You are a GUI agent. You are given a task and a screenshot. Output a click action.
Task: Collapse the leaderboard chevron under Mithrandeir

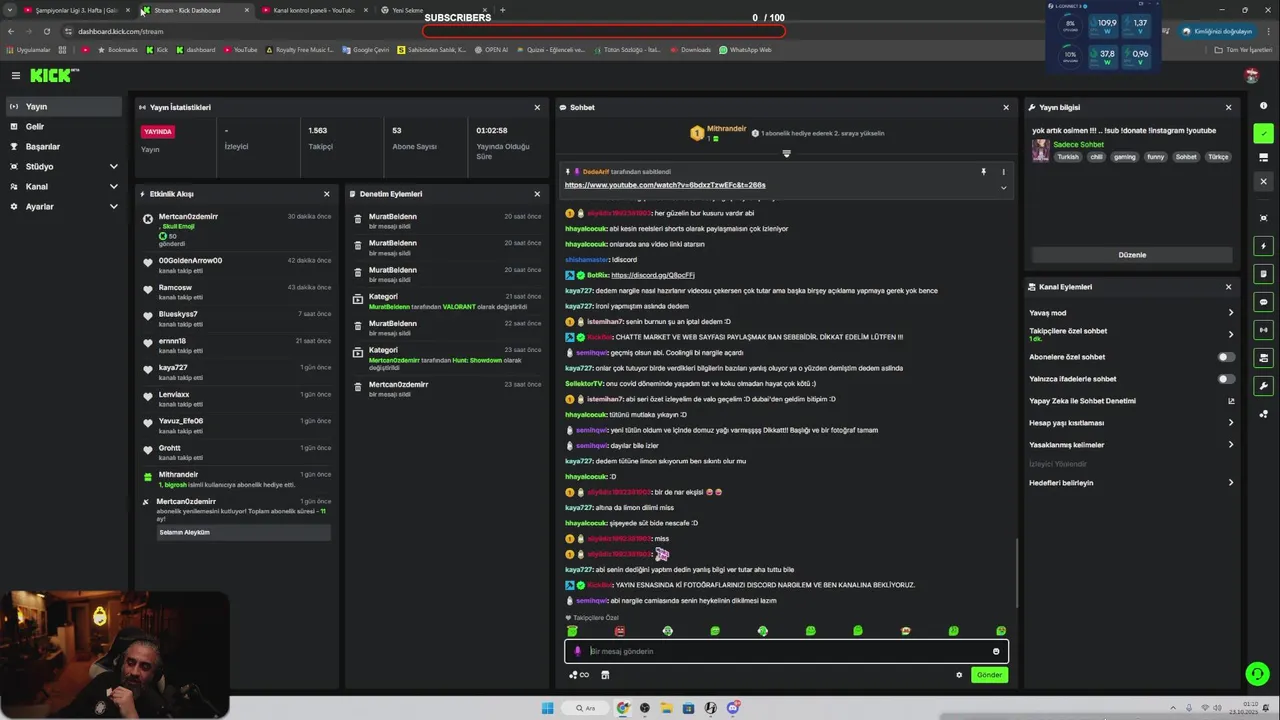coord(786,154)
